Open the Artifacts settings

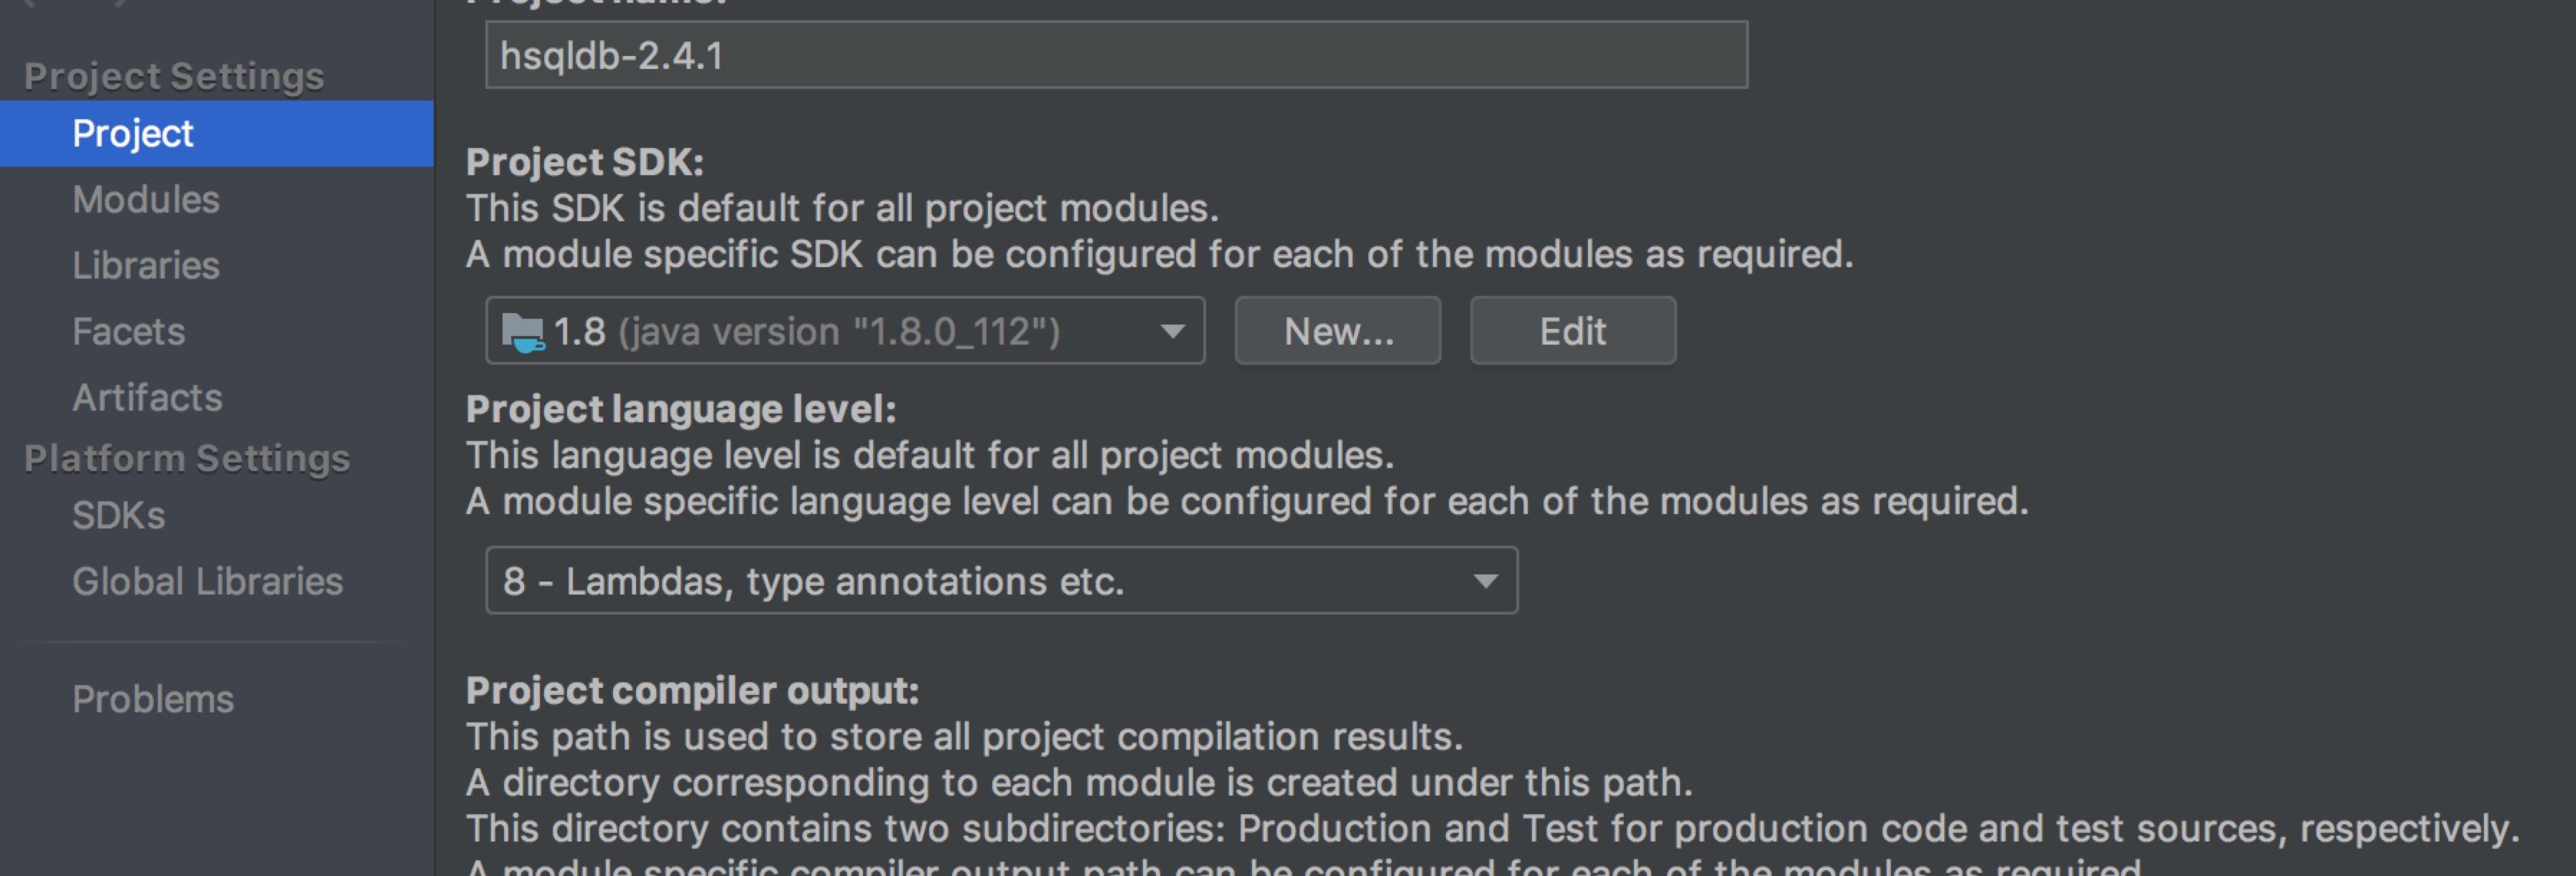click(x=147, y=397)
